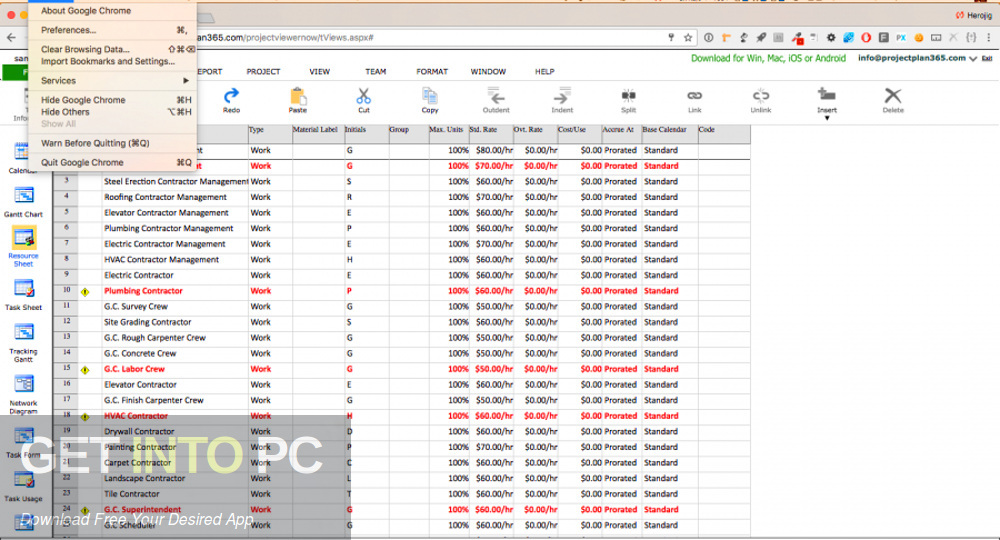Viewport: 1000px width, 540px height.
Task: Click the Link tasks icon
Action: [695, 96]
